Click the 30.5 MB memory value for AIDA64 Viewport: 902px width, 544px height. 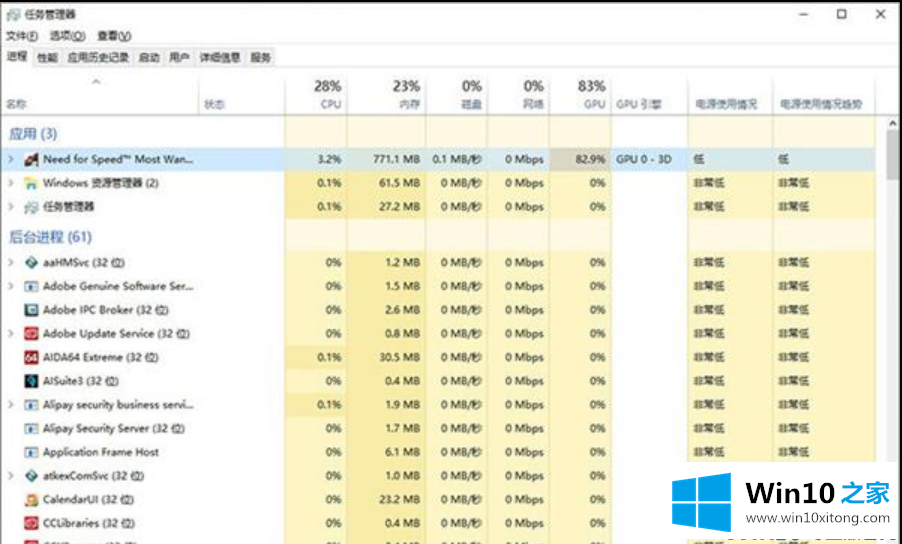coord(399,357)
